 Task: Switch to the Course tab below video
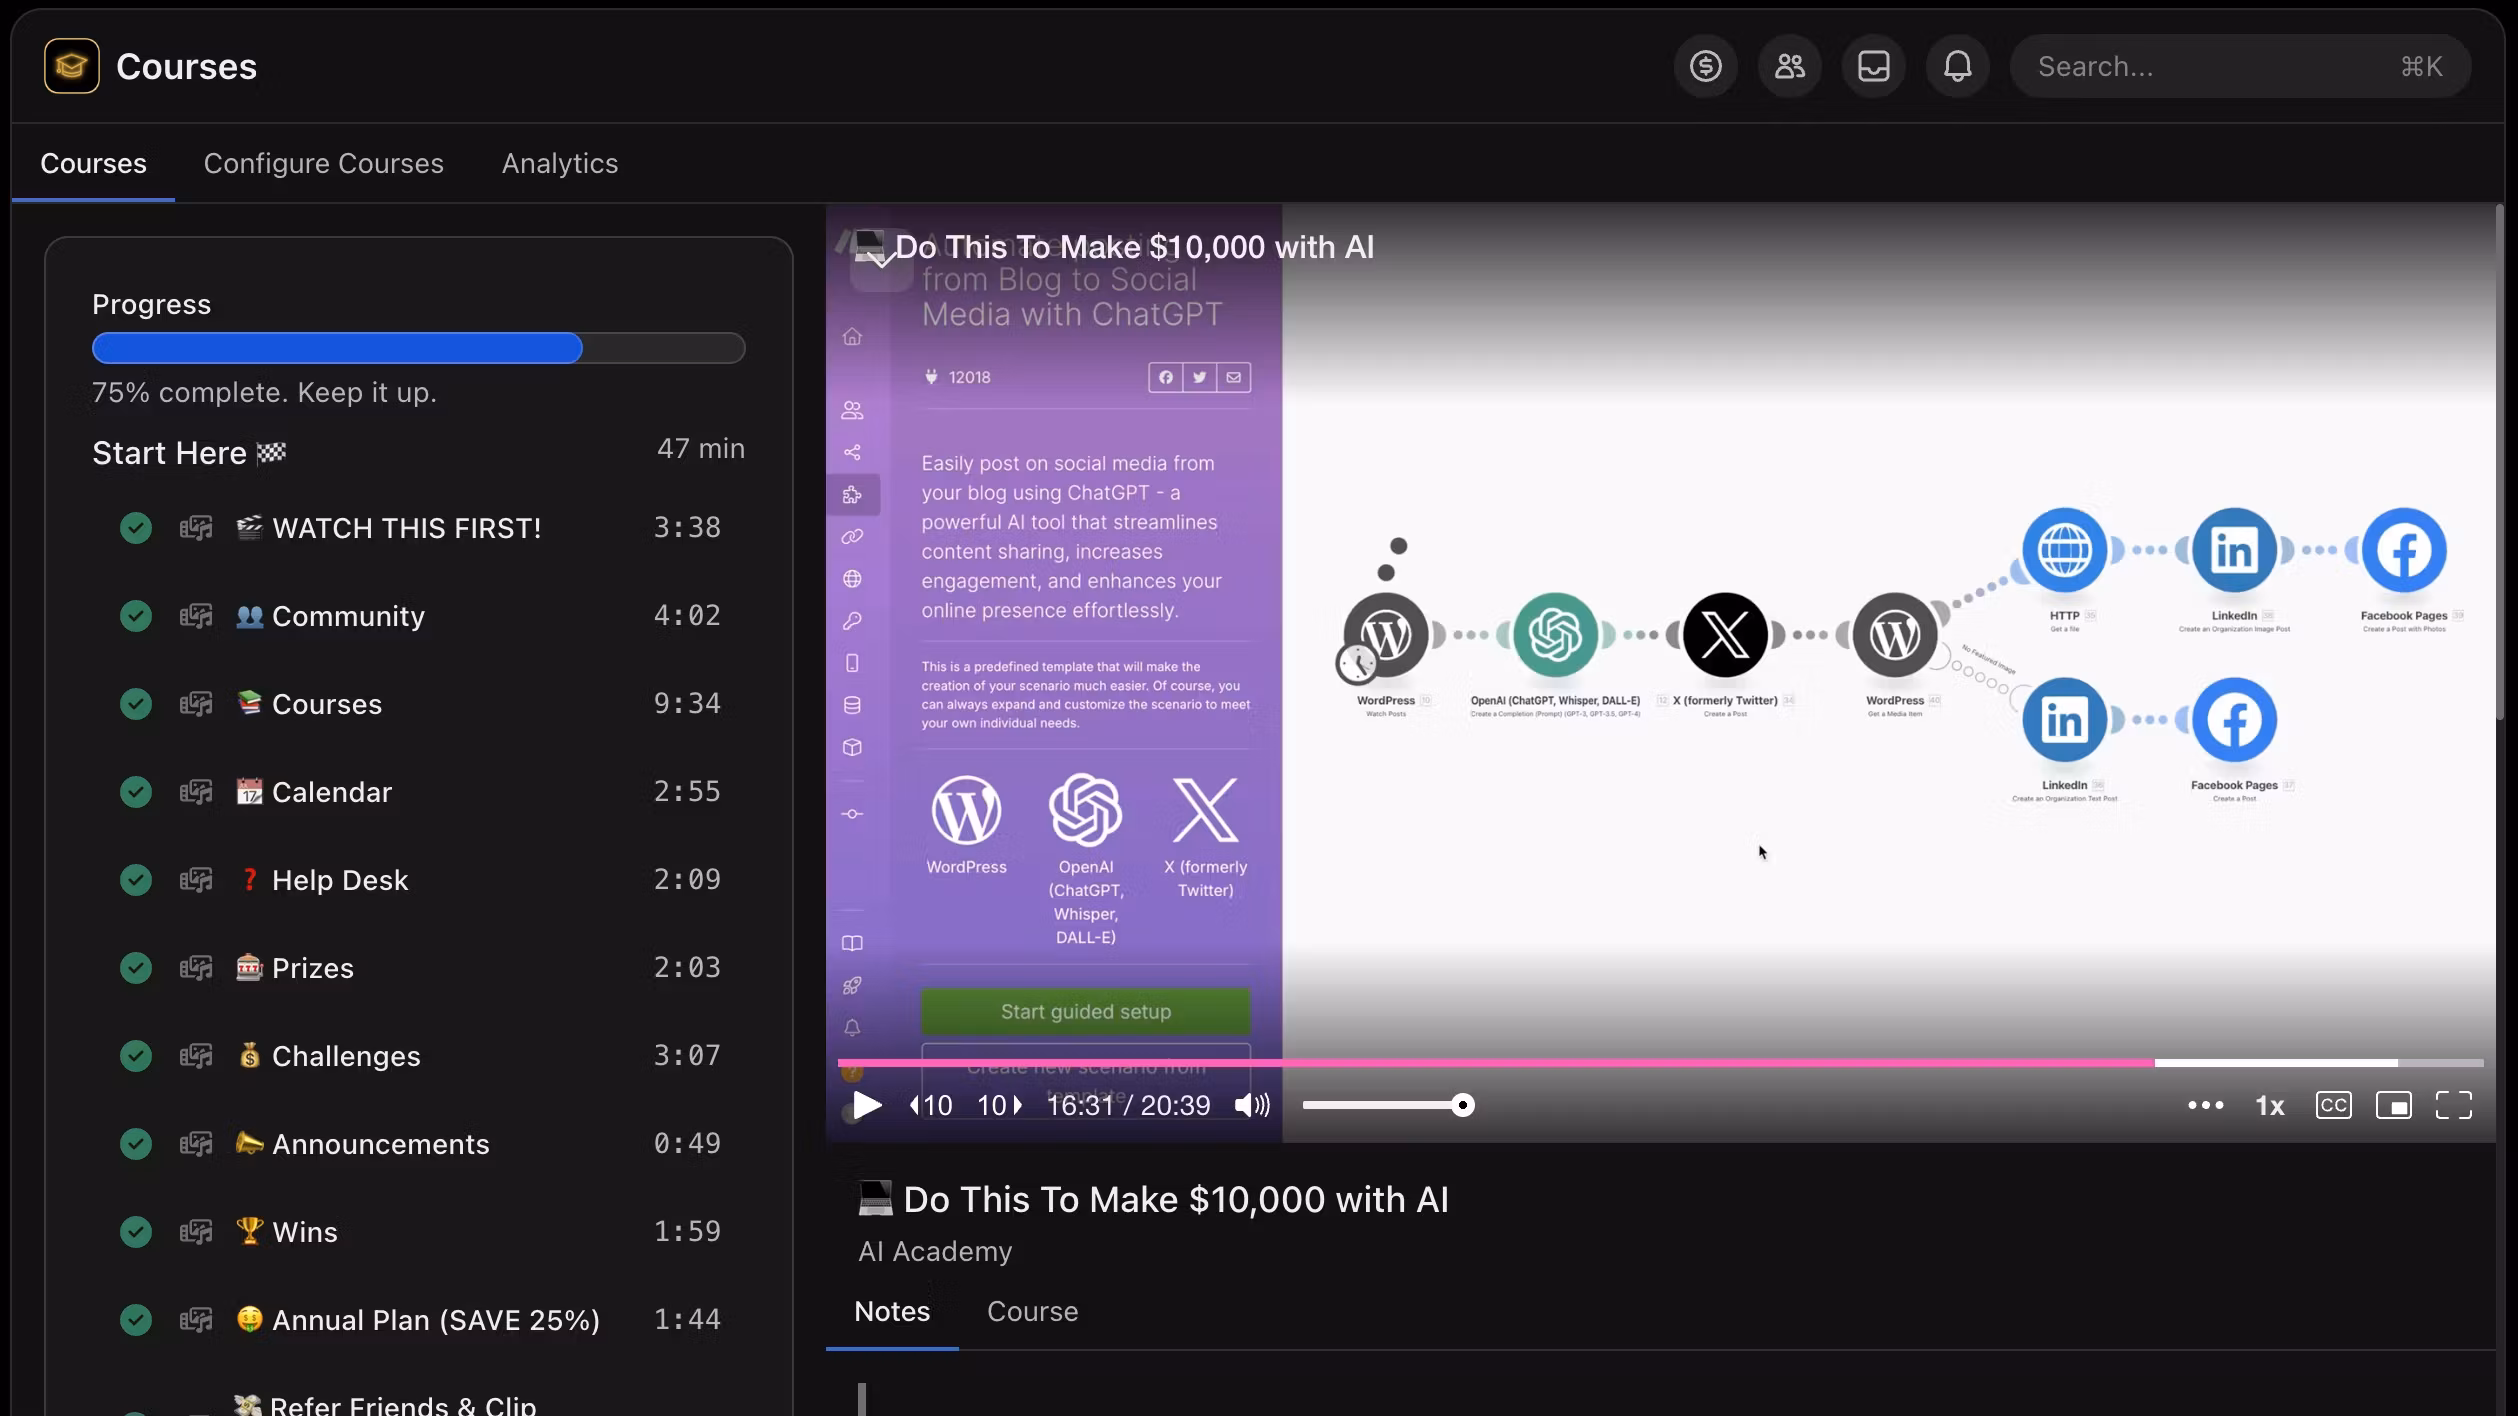pyautogui.click(x=1032, y=1311)
